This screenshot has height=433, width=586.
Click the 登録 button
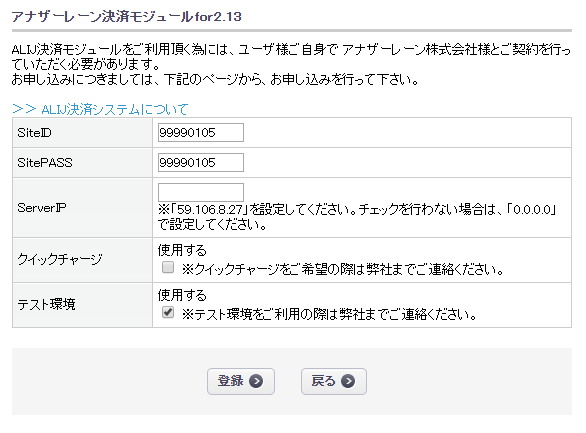tap(241, 381)
